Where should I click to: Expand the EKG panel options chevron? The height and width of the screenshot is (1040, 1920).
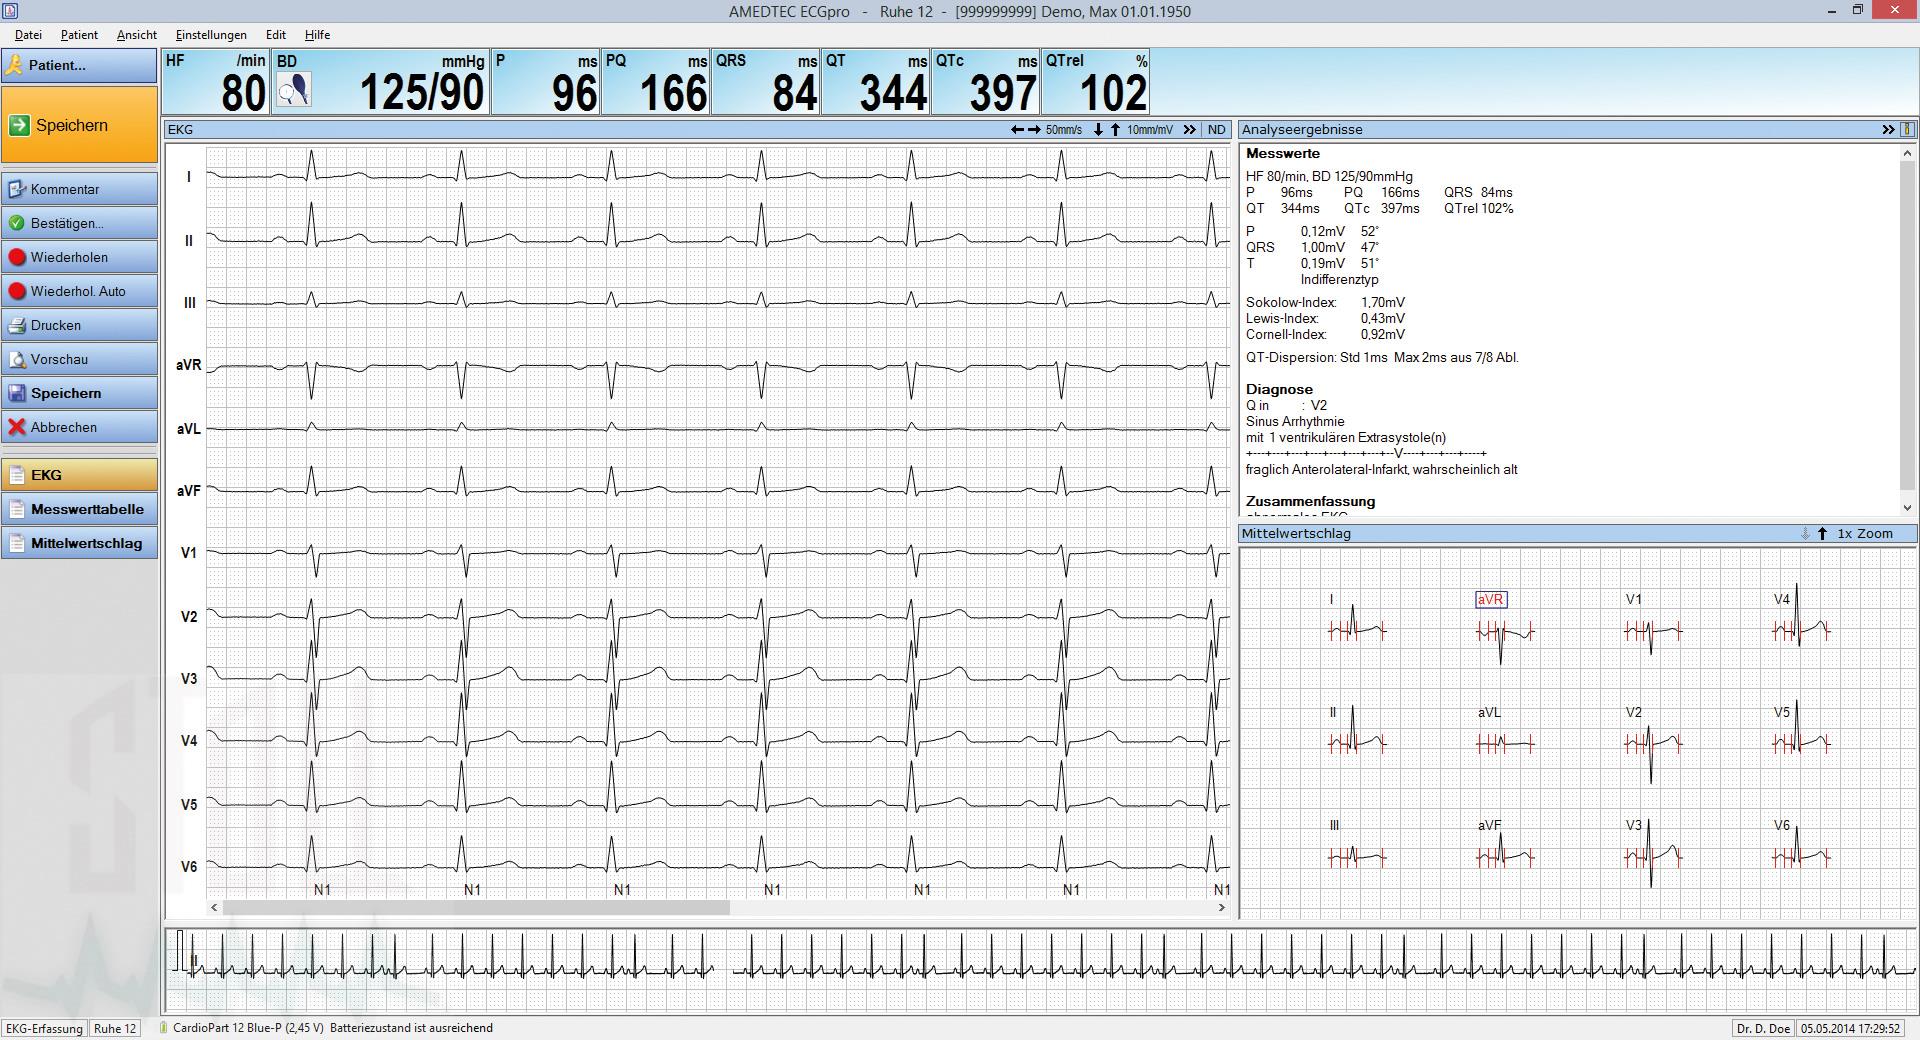pyautogui.click(x=1189, y=130)
